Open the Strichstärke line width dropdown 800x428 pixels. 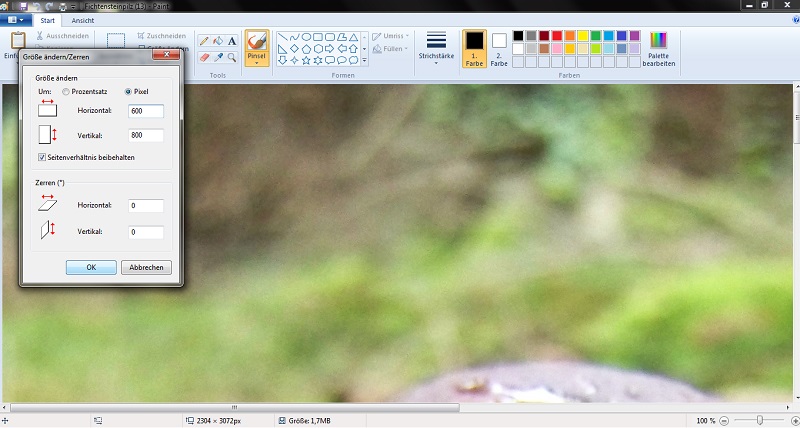point(436,46)
